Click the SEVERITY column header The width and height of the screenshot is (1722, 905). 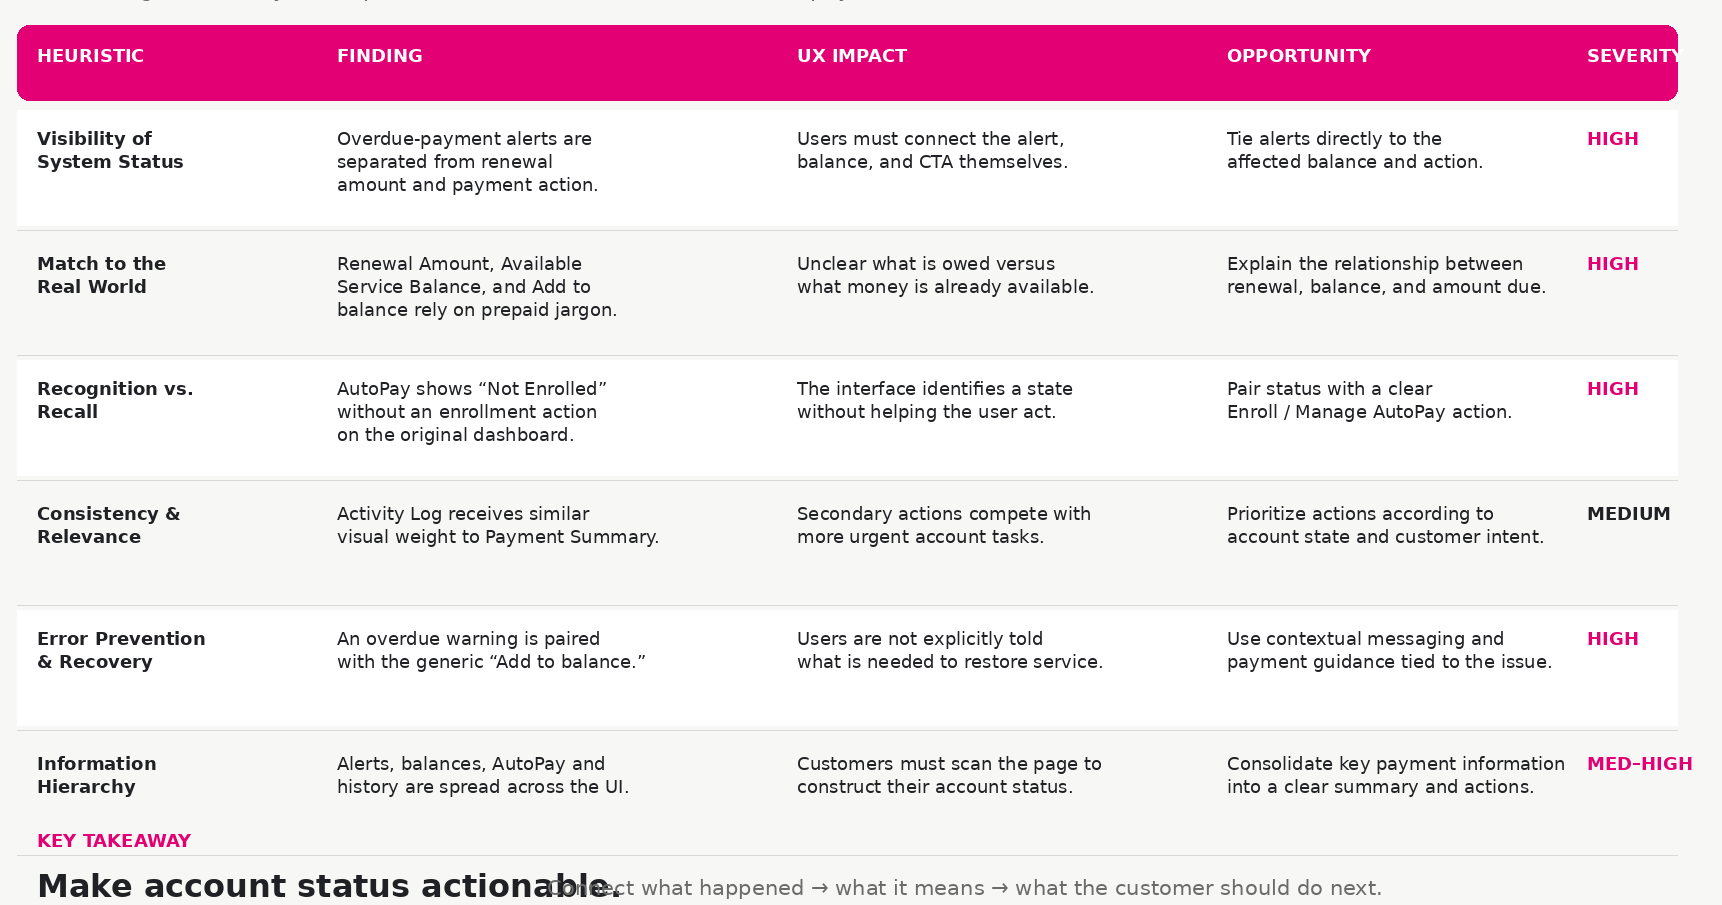[x=1632, y=56]
